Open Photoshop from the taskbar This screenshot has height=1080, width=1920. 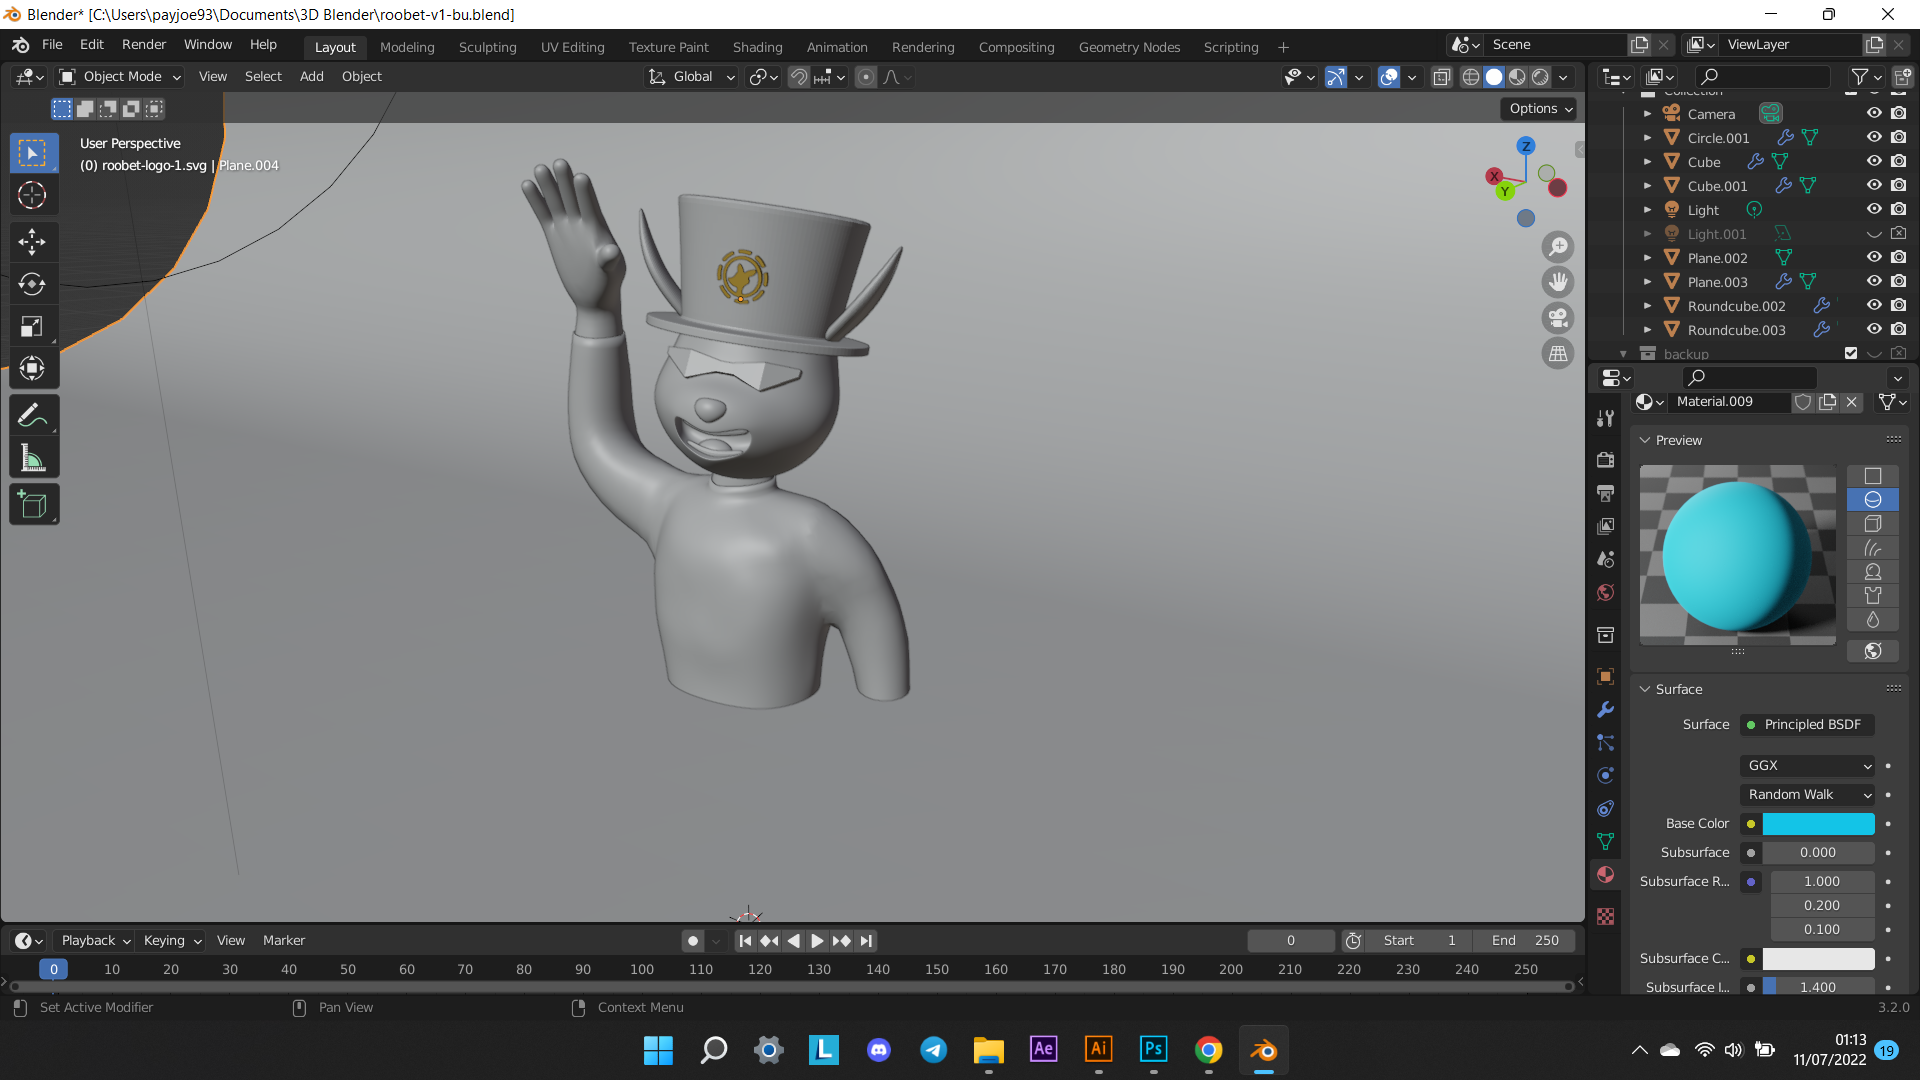[1153, 1049]
